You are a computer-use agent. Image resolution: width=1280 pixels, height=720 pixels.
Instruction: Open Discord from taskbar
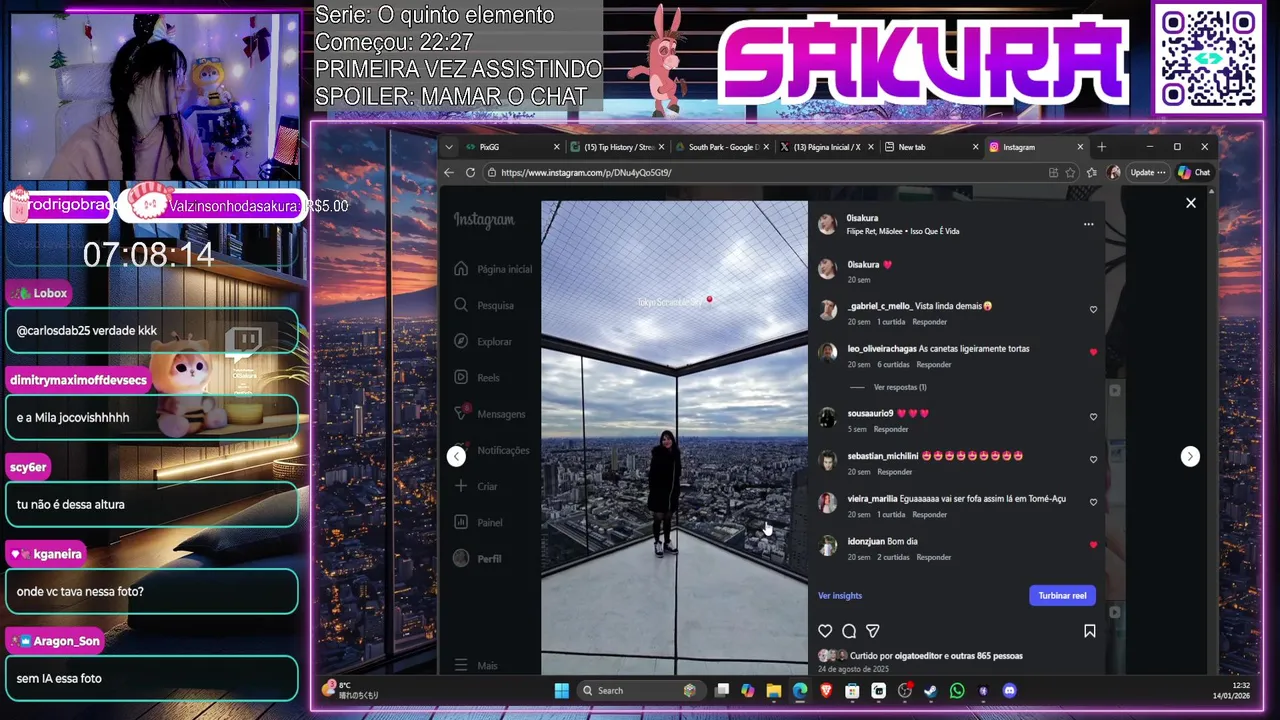click(1009, 690)
